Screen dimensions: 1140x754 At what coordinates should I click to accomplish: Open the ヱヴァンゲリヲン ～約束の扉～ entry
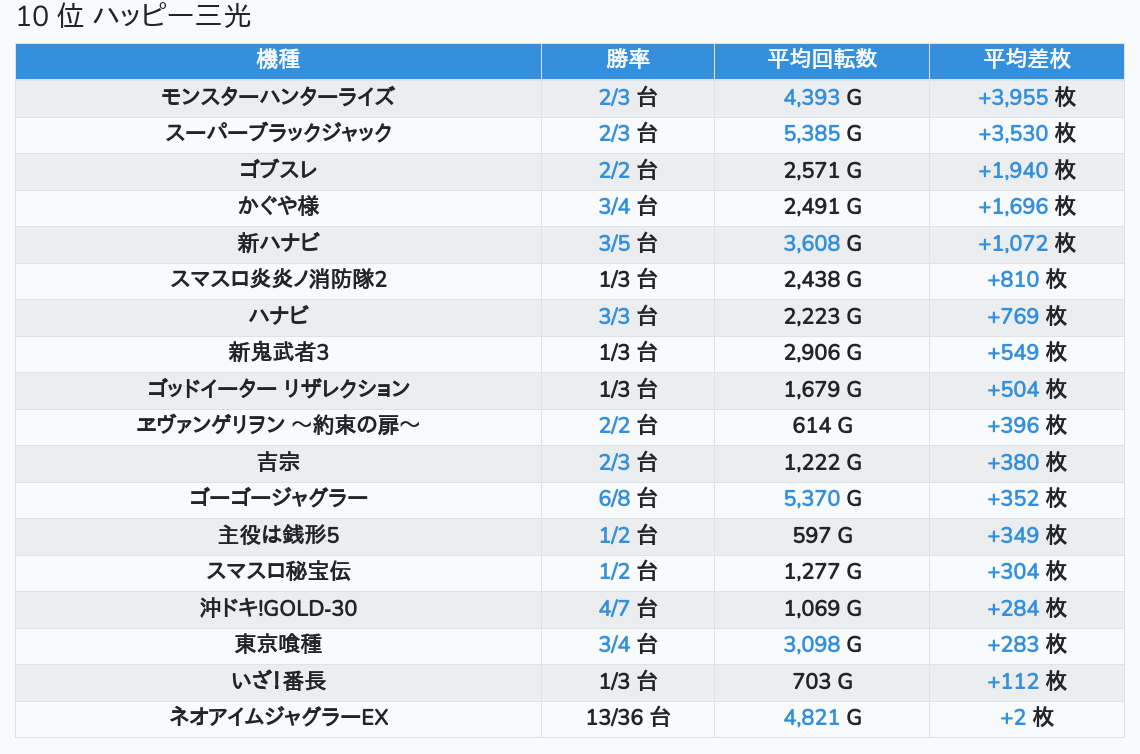point(278,425)
